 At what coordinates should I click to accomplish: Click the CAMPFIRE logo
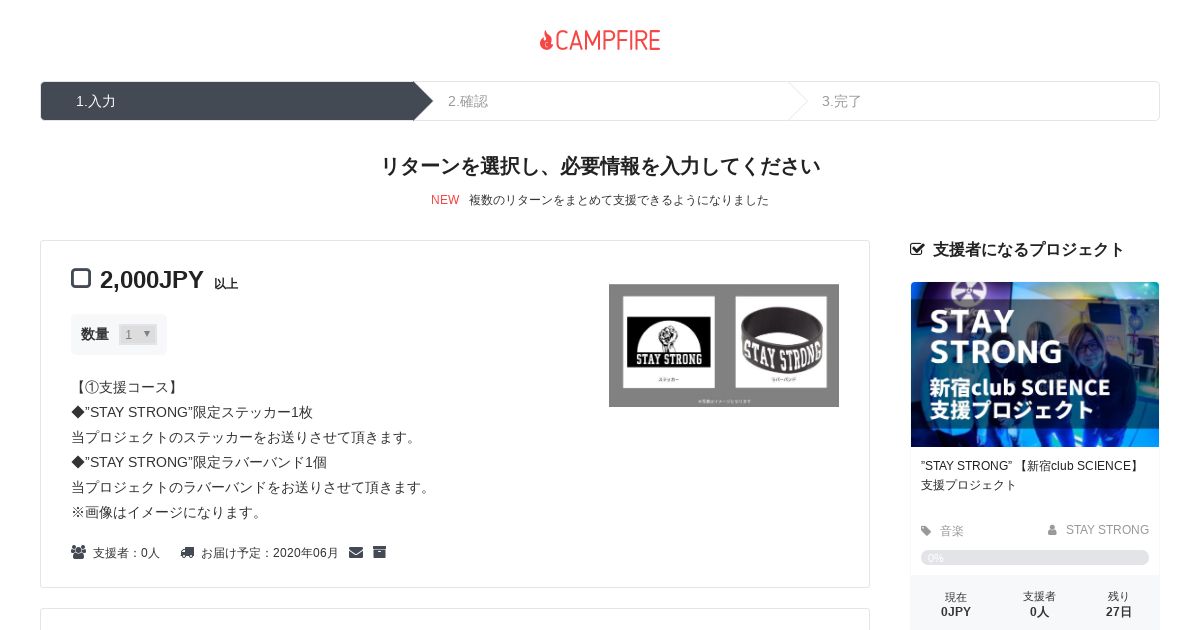600,40
